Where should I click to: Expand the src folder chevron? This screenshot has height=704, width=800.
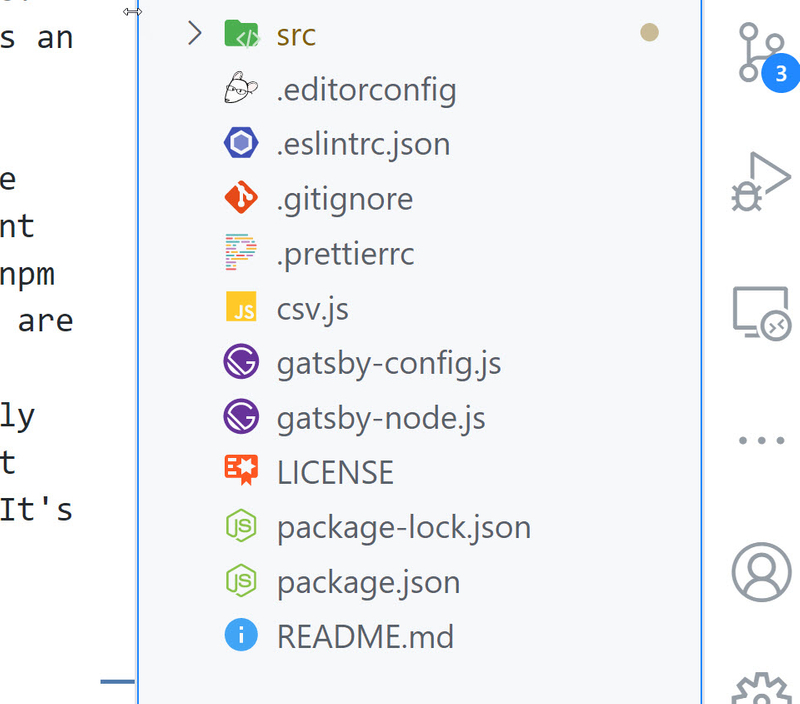tap(194, 33)
